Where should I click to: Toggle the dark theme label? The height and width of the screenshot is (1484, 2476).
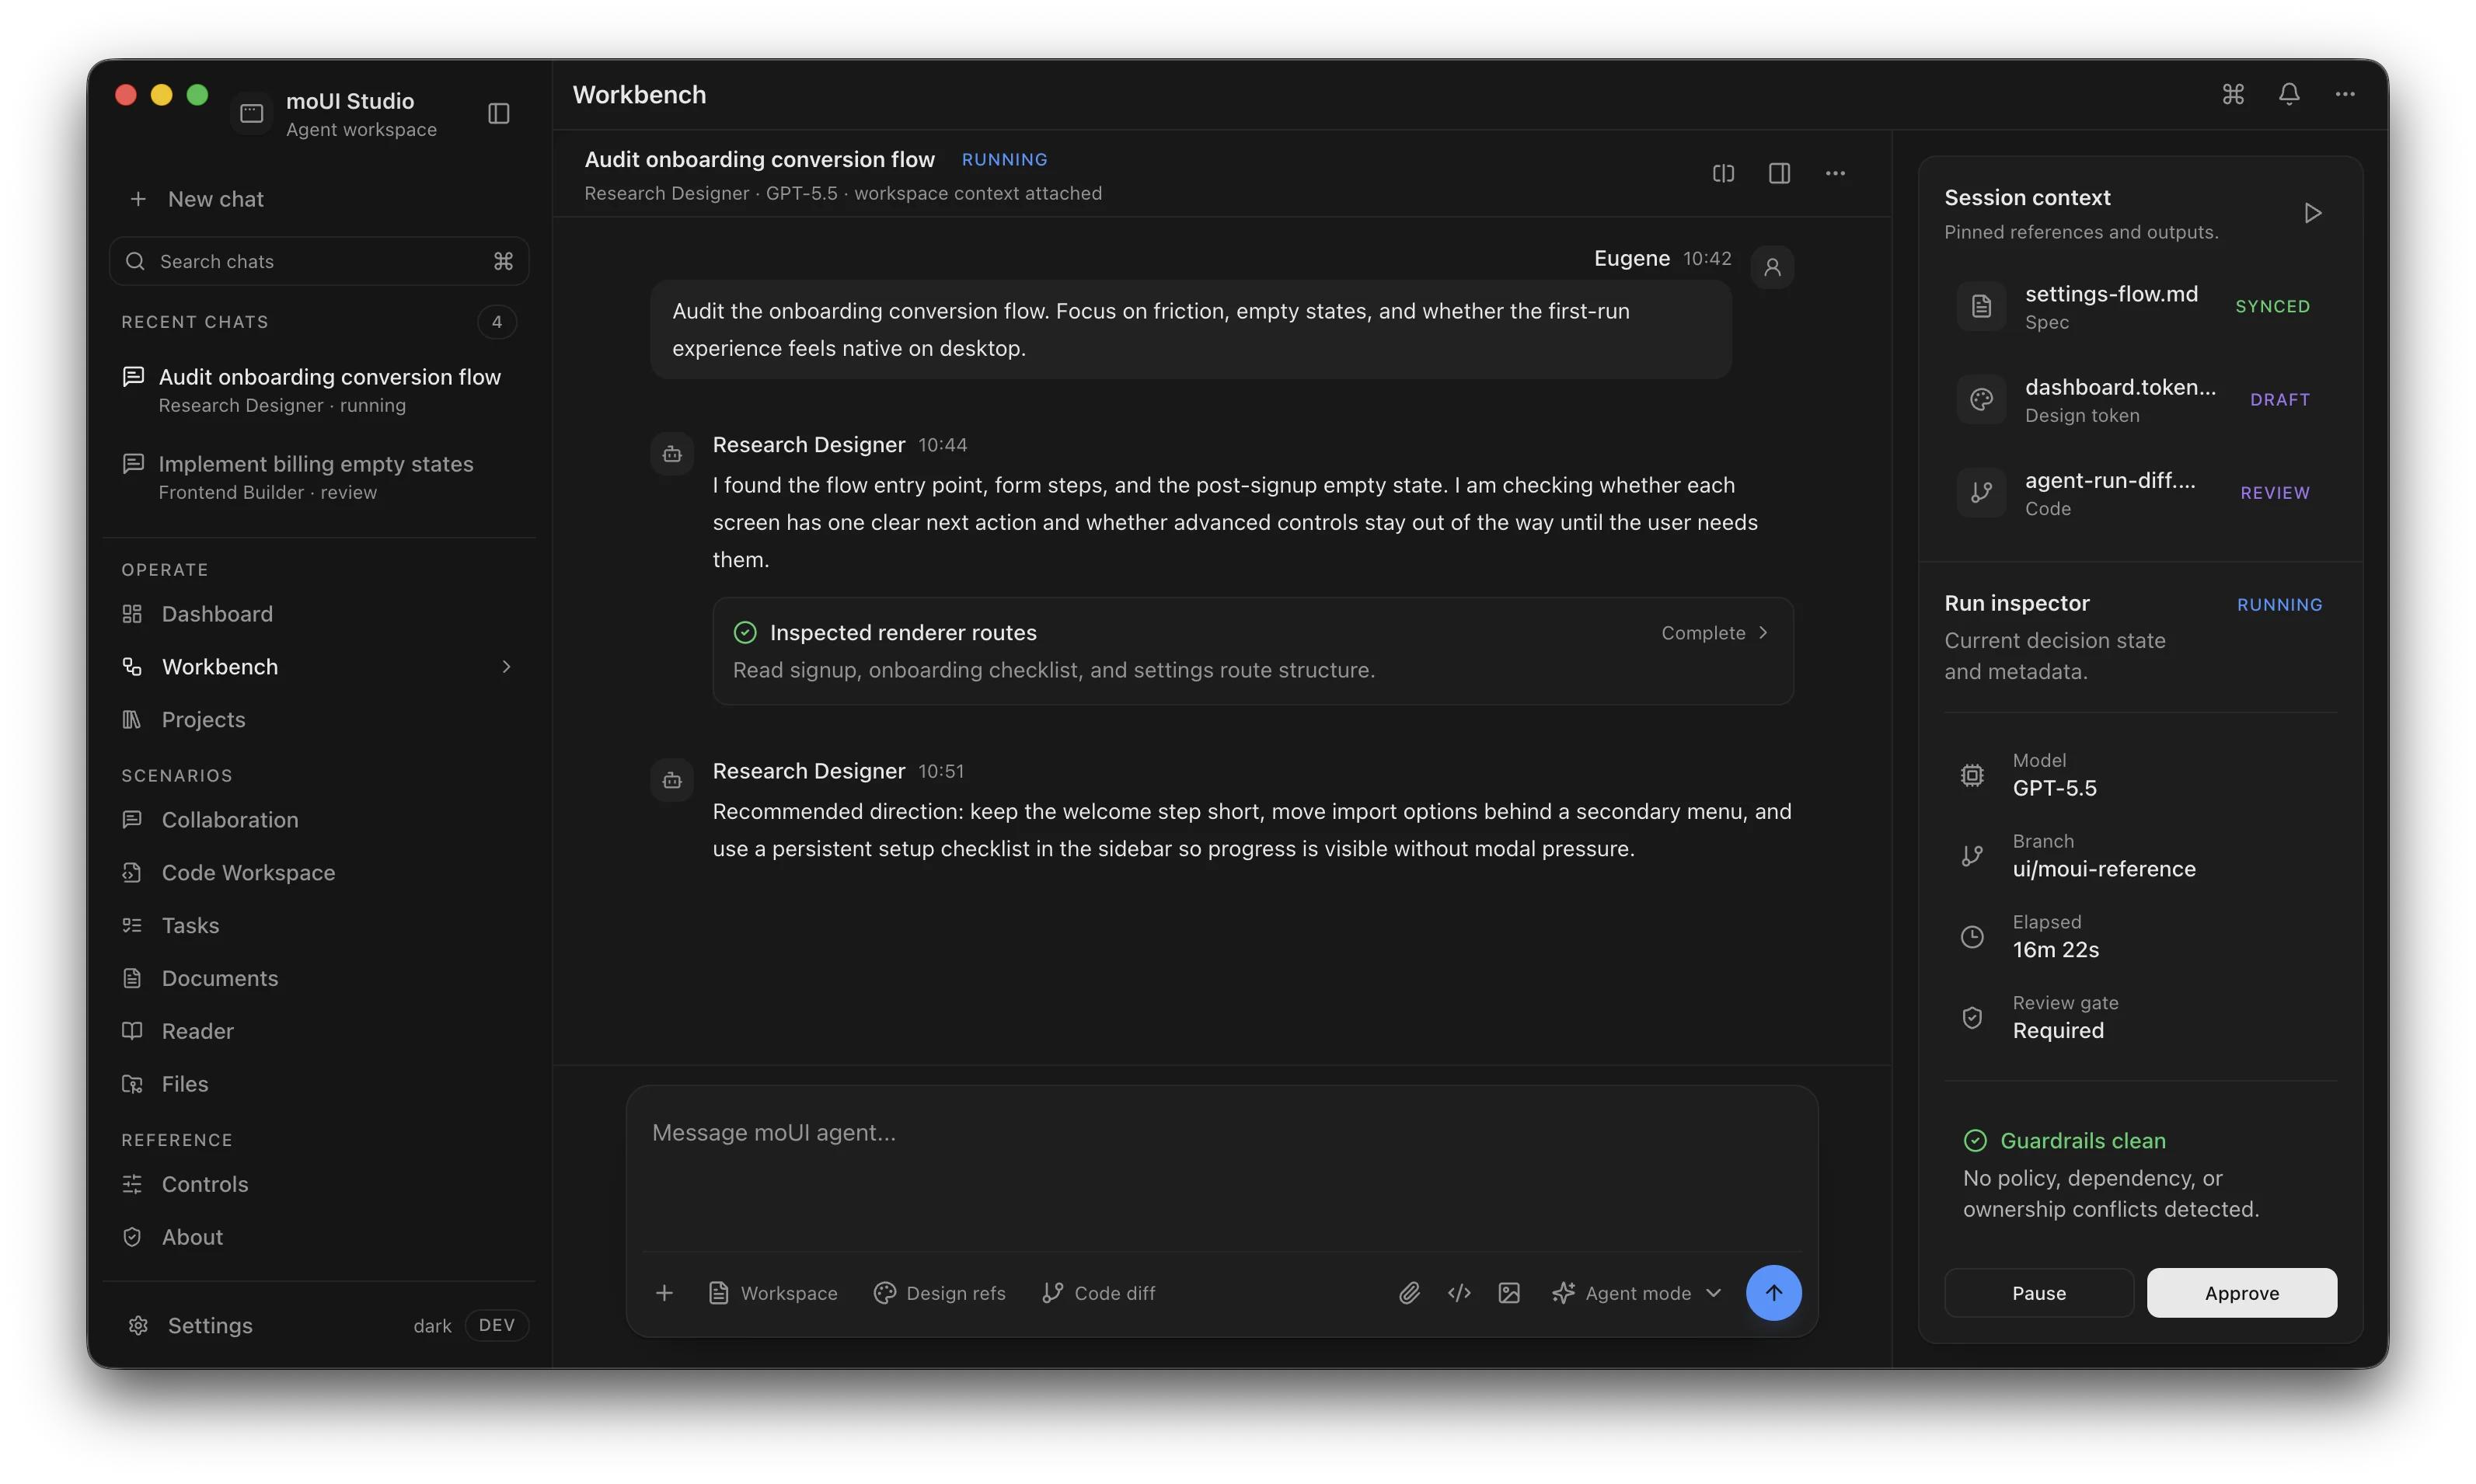(x=432, y=1325)
